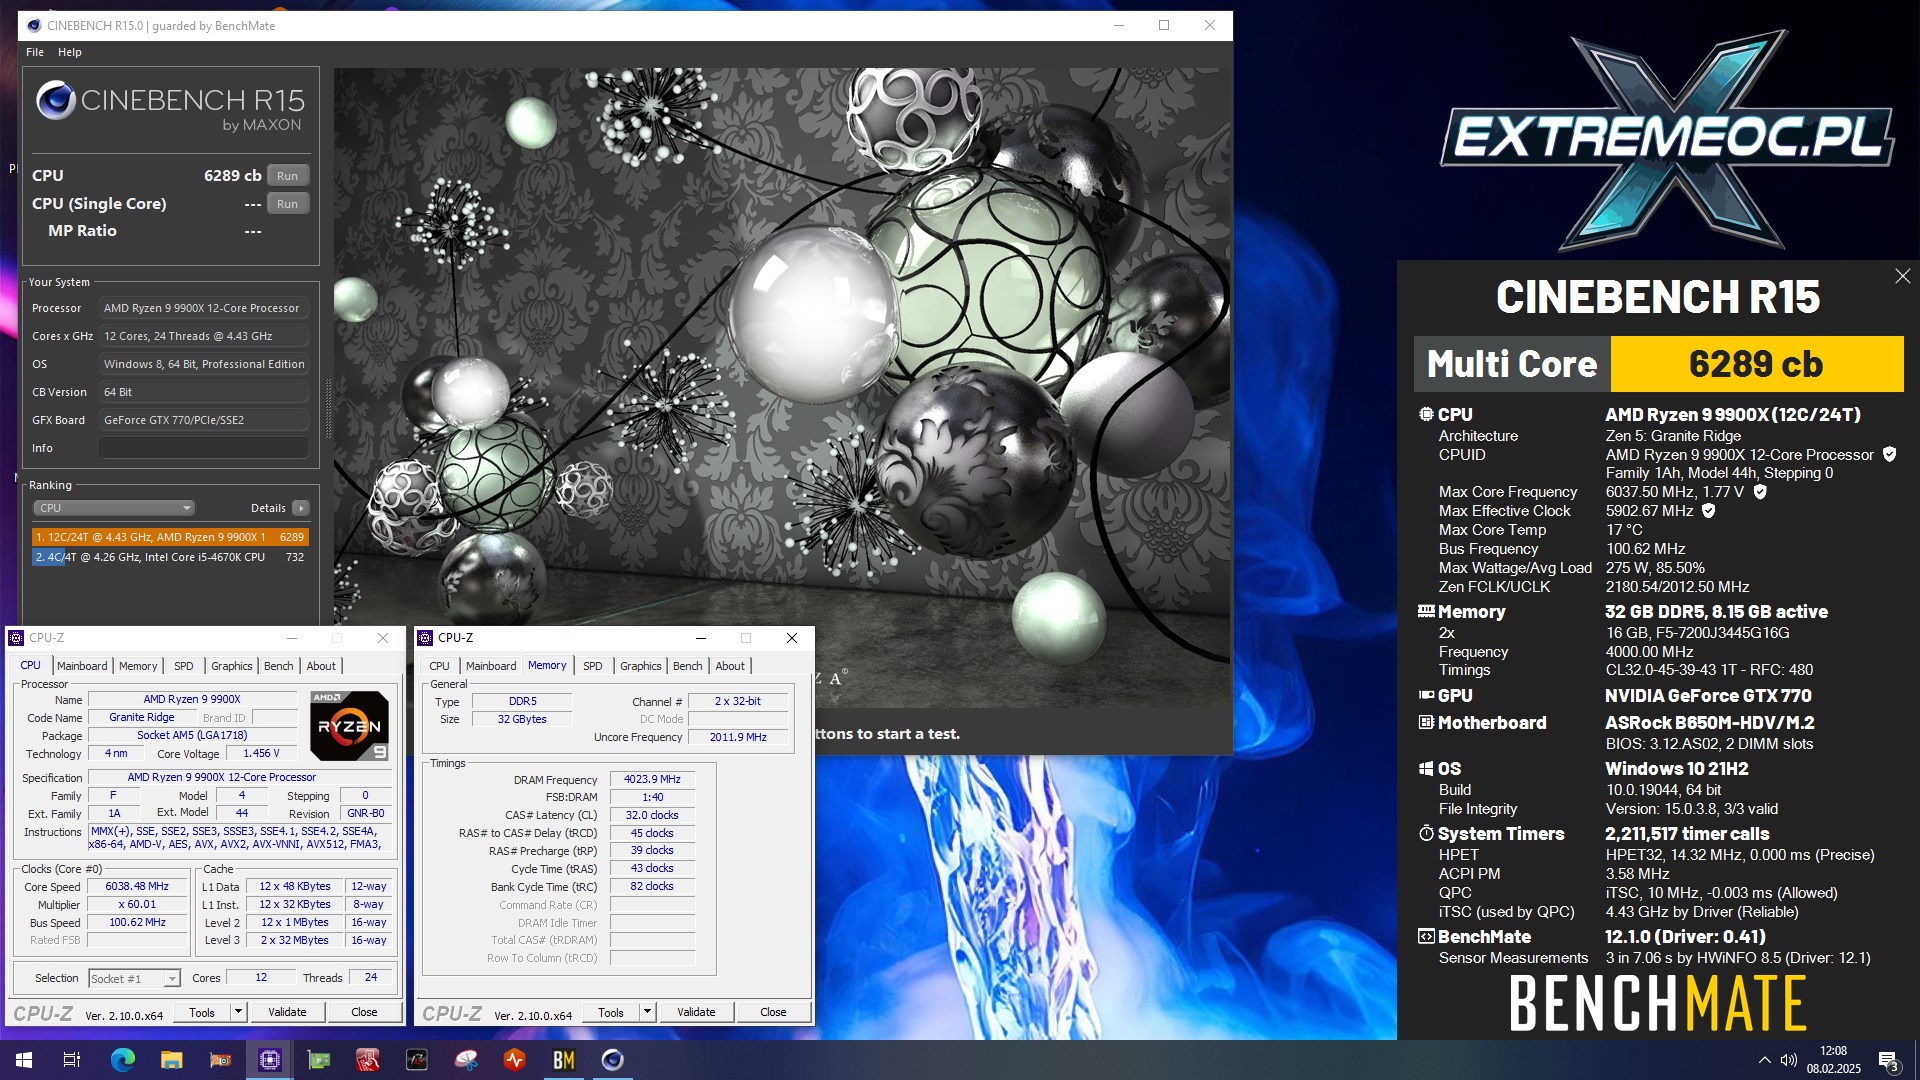Screen dimensions: 1920x1080
Task: Open the green graphics card taskbar app
Action: click(319, 1060)
